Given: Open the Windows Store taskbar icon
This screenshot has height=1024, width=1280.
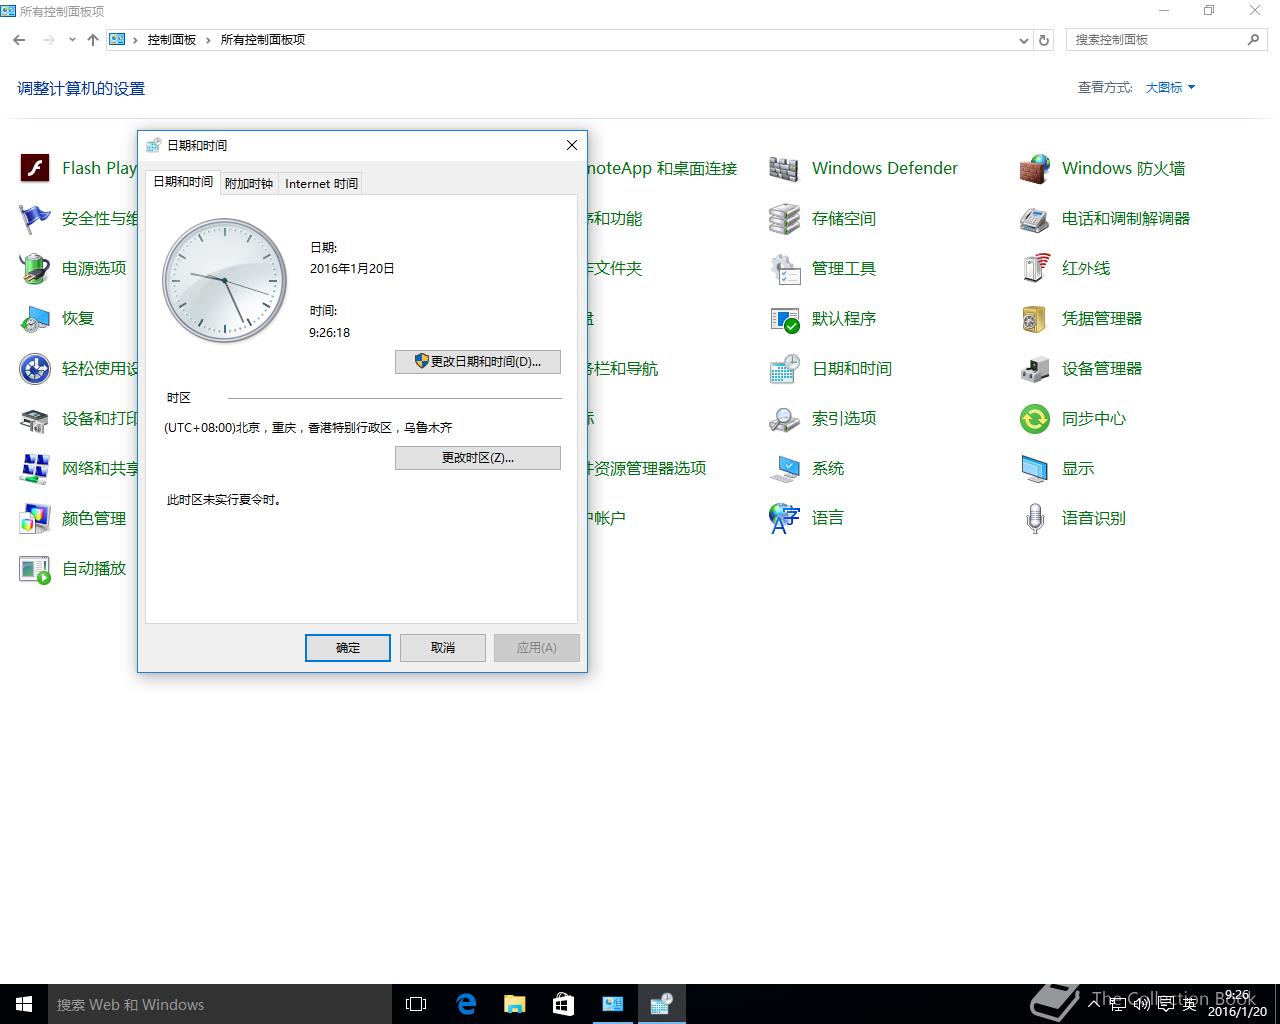Looking at the screenshot, I should [563, 1004].
